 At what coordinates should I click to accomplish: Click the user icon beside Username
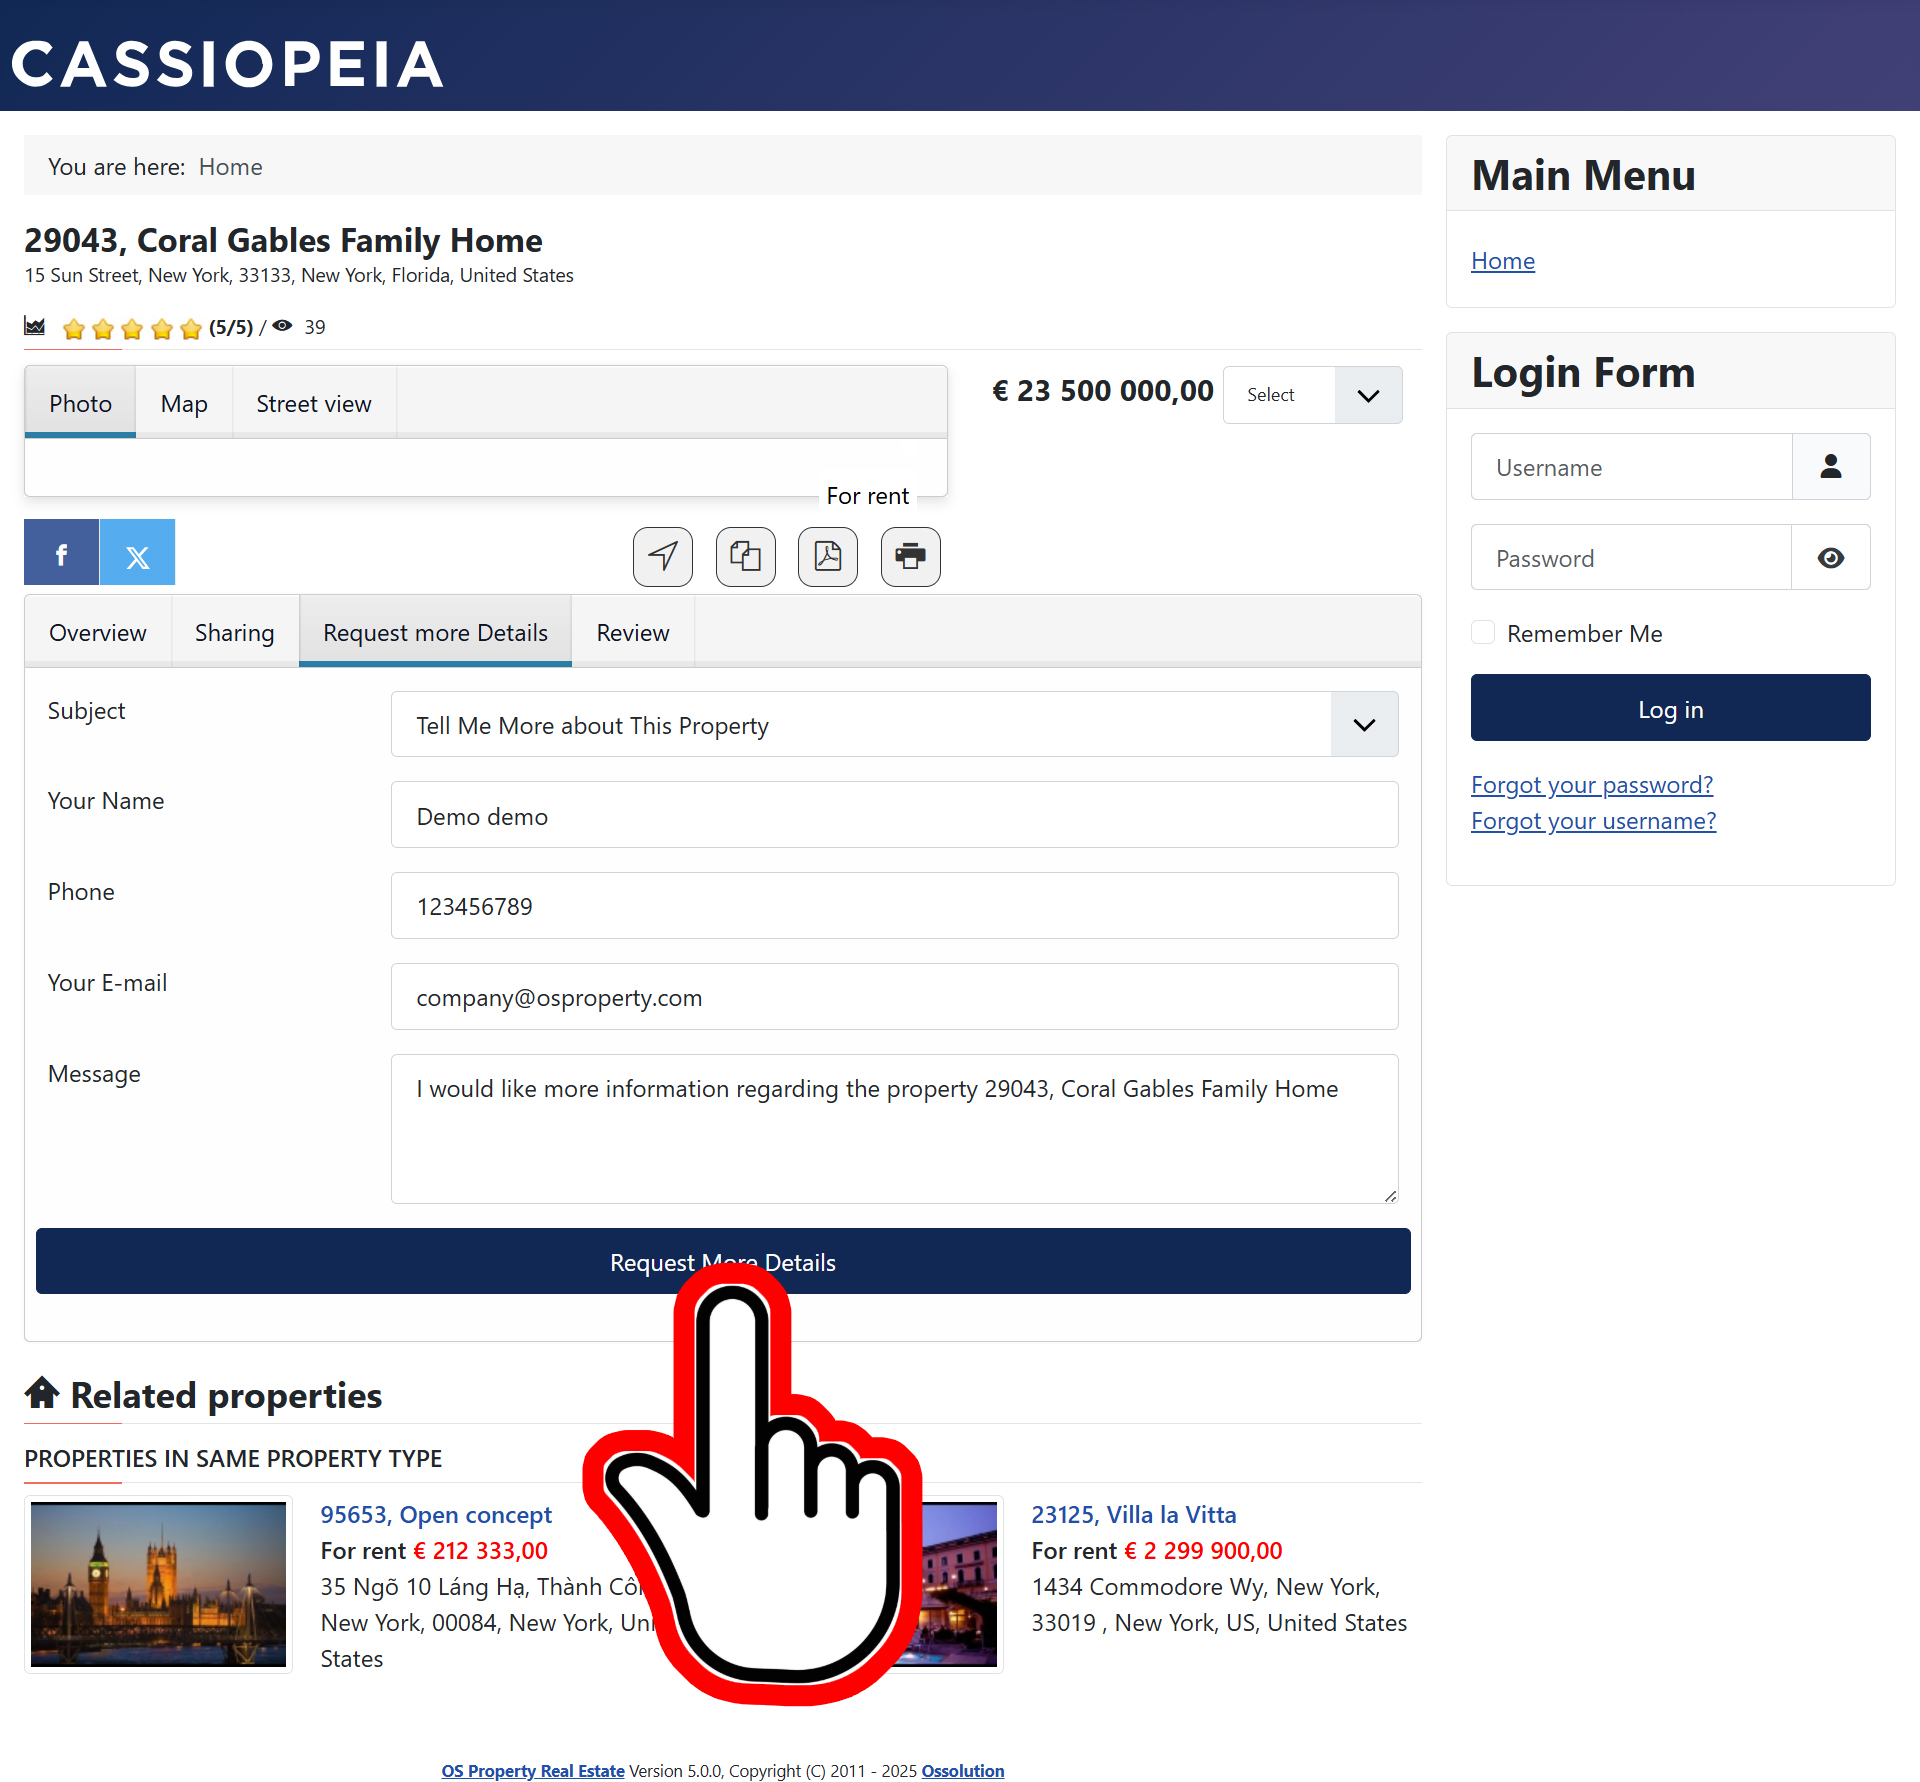(x=1831, y=467)
